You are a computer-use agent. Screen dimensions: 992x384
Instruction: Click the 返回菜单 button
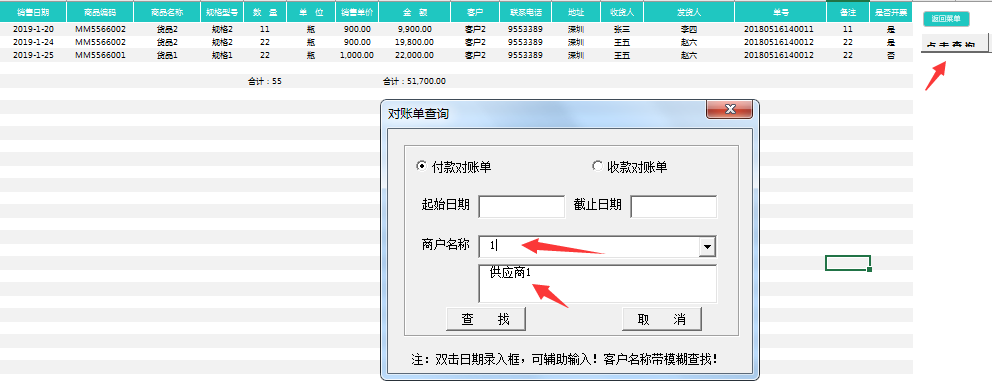point(946,19)
